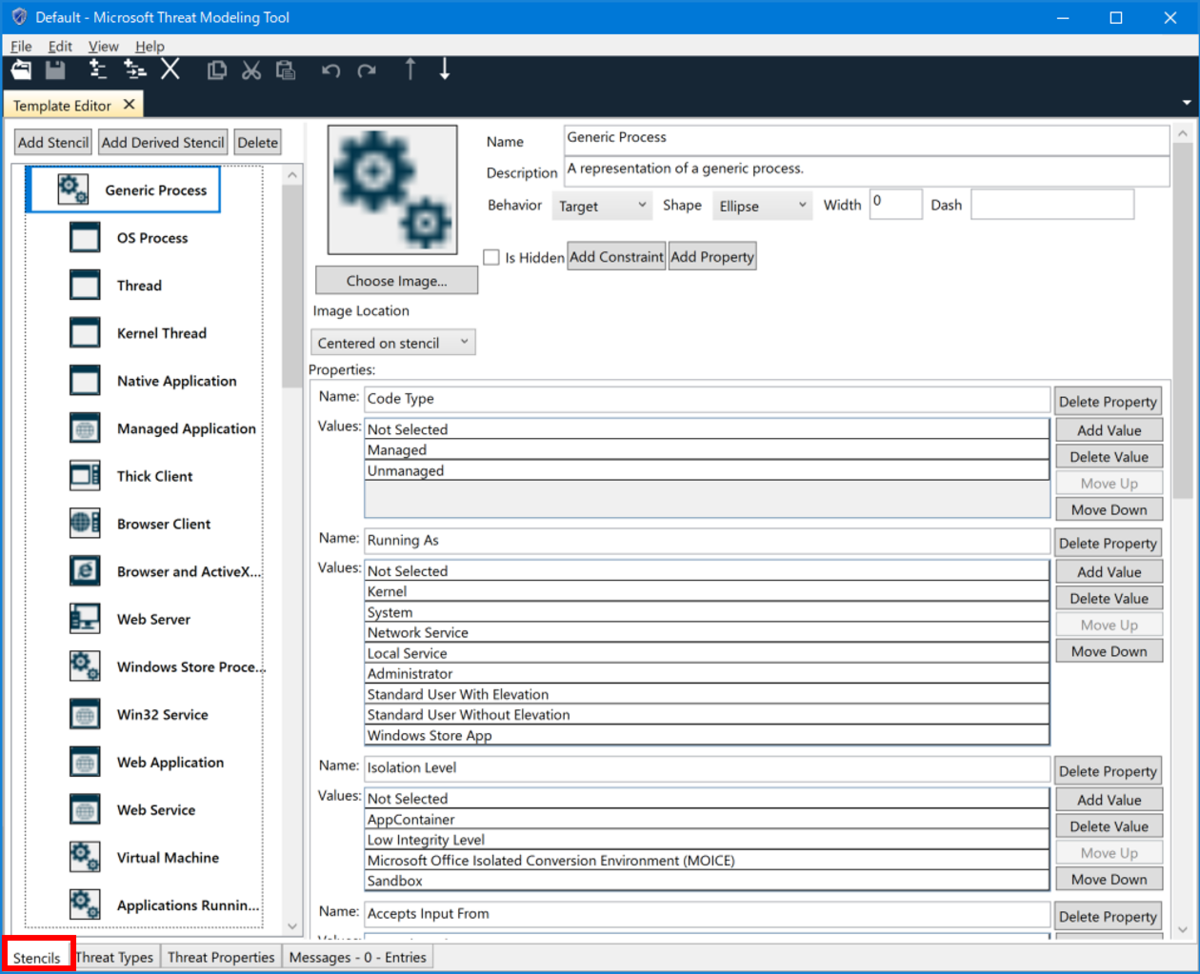The width and height of the screenshot is (1200, 974).
Task: Click the add derived stencil toolbar icon
Action: point(134,69)
